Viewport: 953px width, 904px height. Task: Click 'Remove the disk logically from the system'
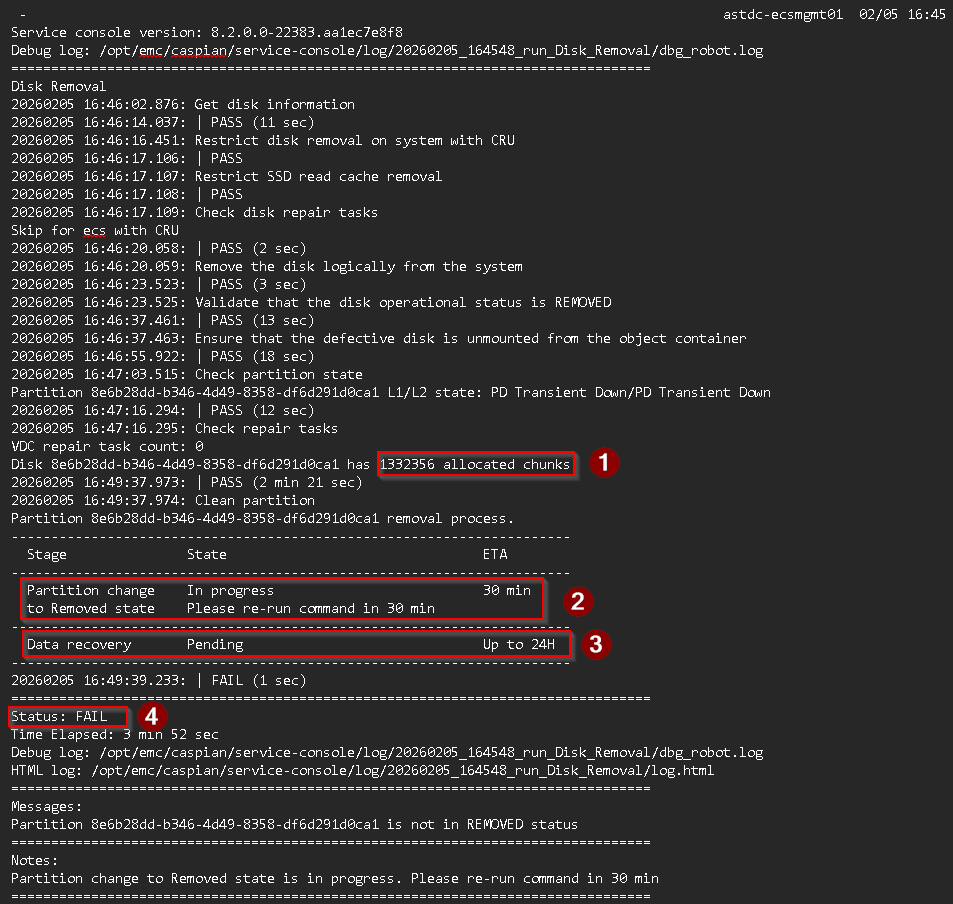click(359, 266)
